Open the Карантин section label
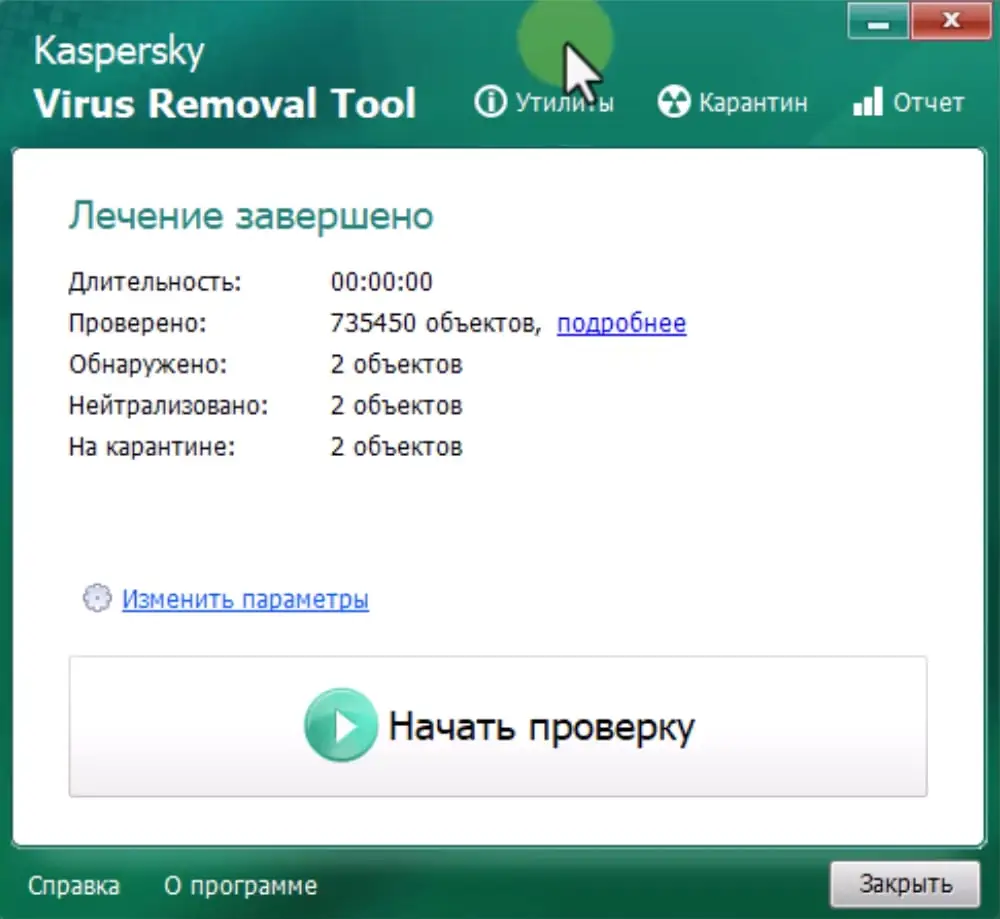The image size is (1000, 919). pyautogui.click(x=753, y=103)
